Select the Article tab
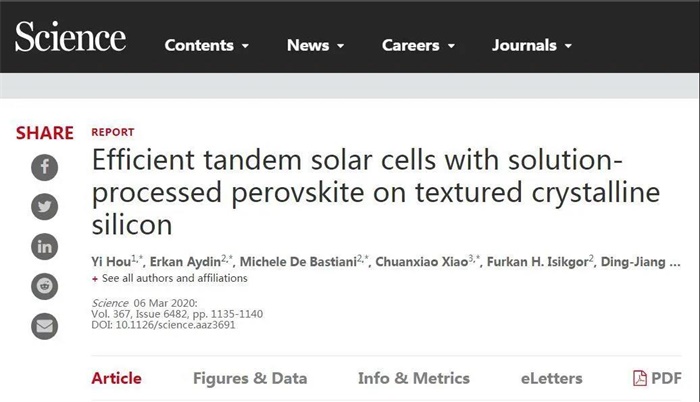700x402 pixels. (x=116, y=378)
